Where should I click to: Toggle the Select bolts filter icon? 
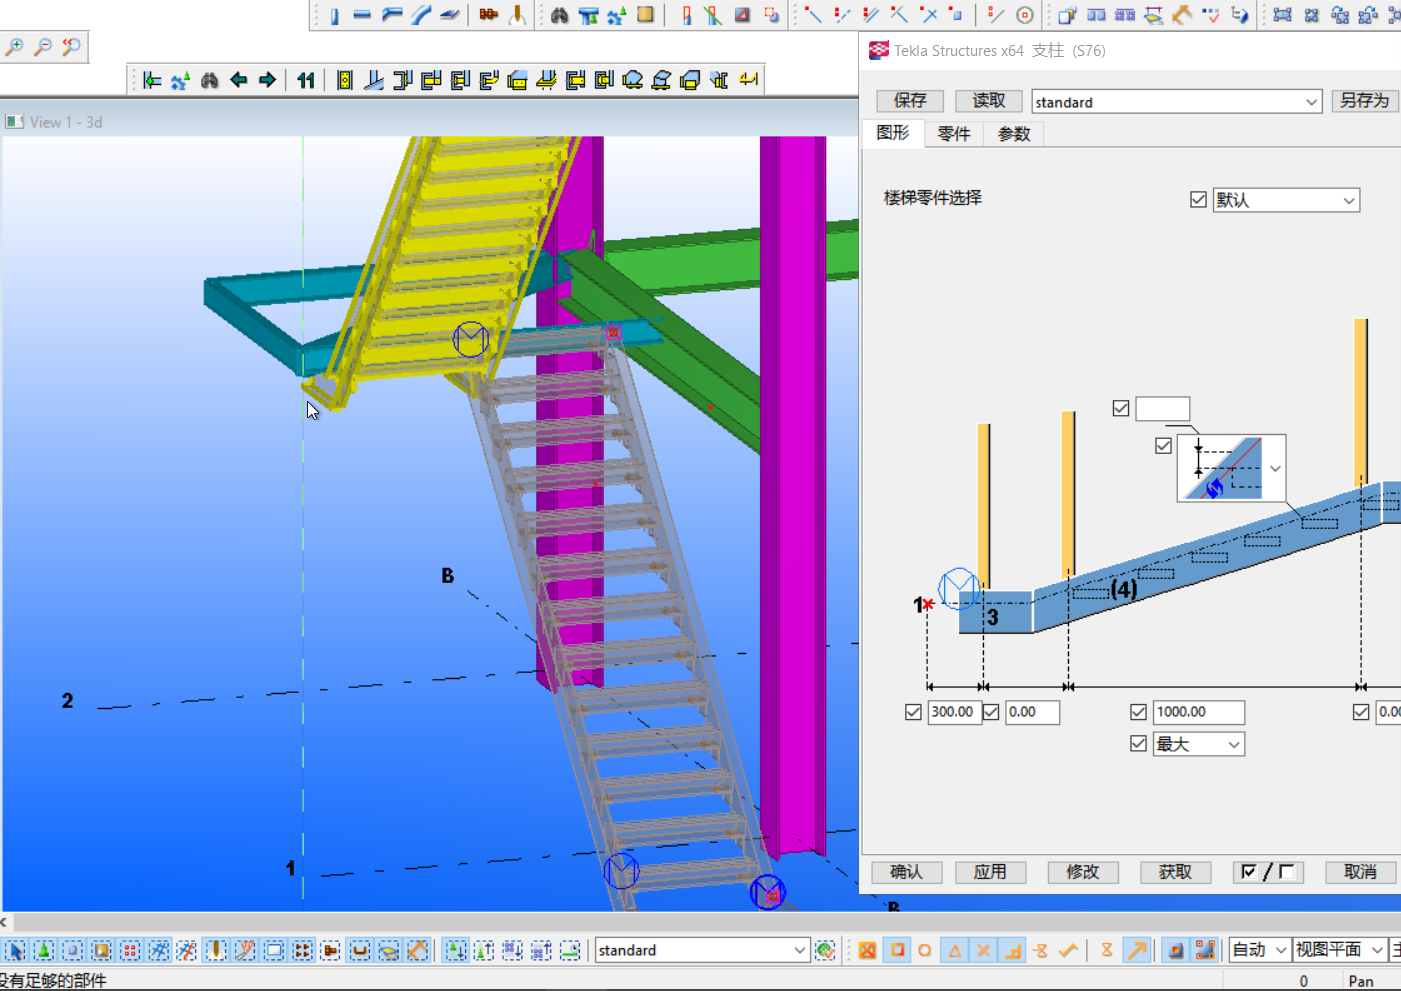(303, 950)
